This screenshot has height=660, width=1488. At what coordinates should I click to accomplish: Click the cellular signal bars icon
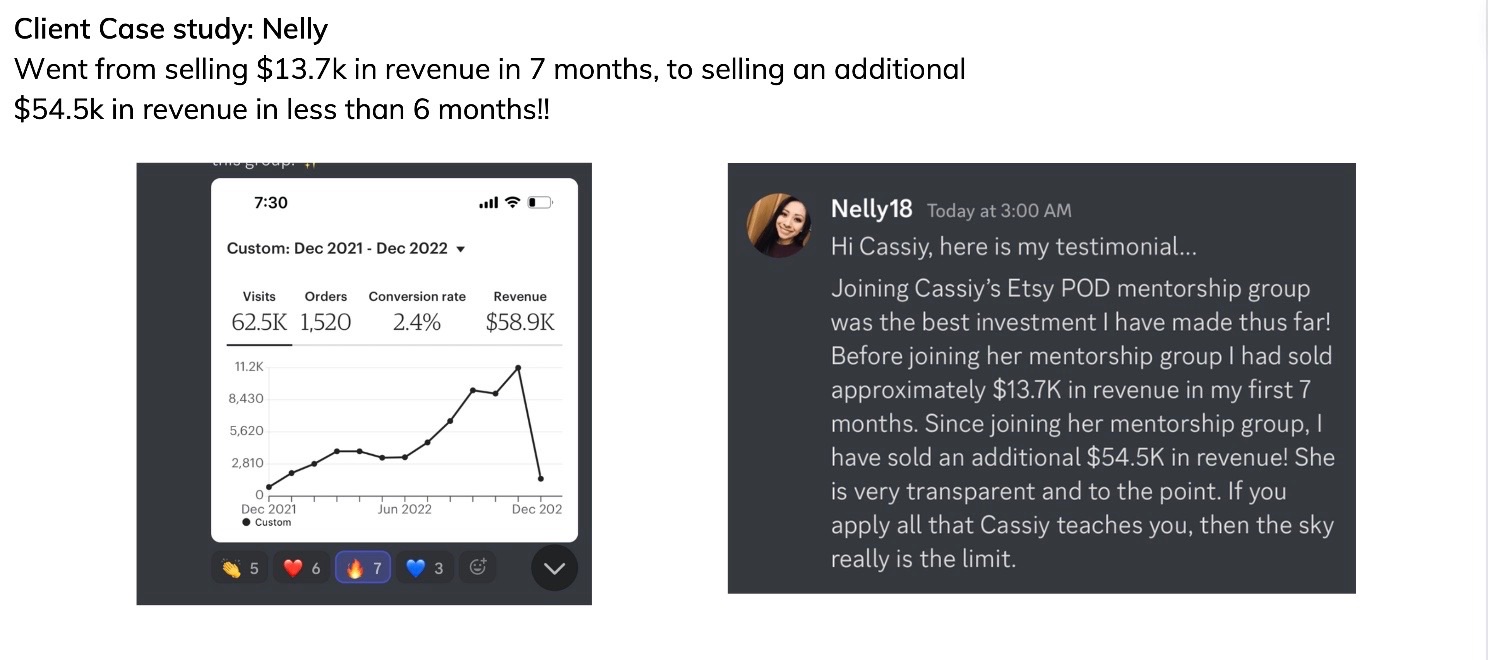point(489,203)
